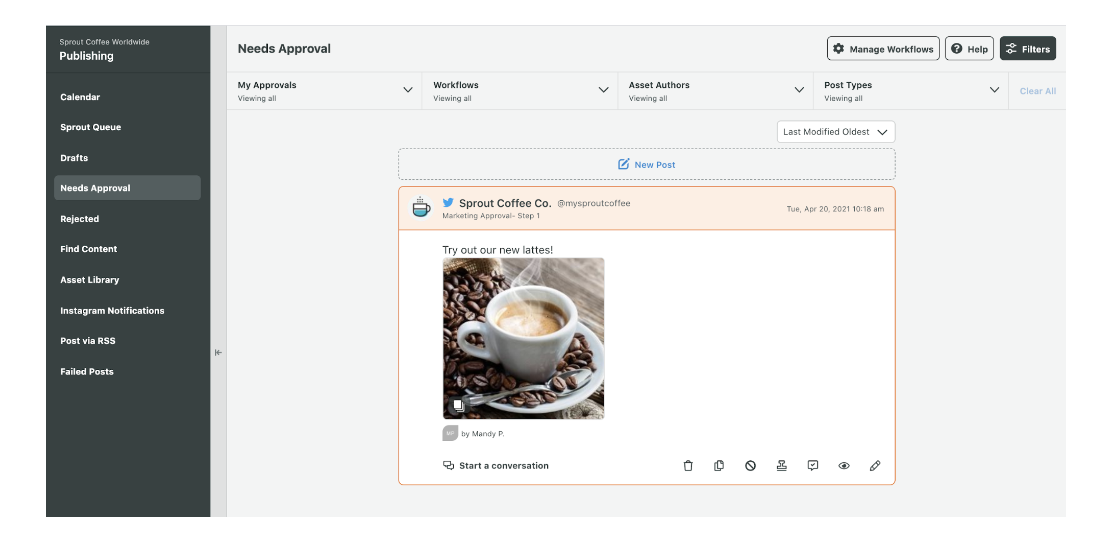Viewport: 1102px width, 556px height.
Task: Toggle the Filters button
Action: [x=1028, y=49]
